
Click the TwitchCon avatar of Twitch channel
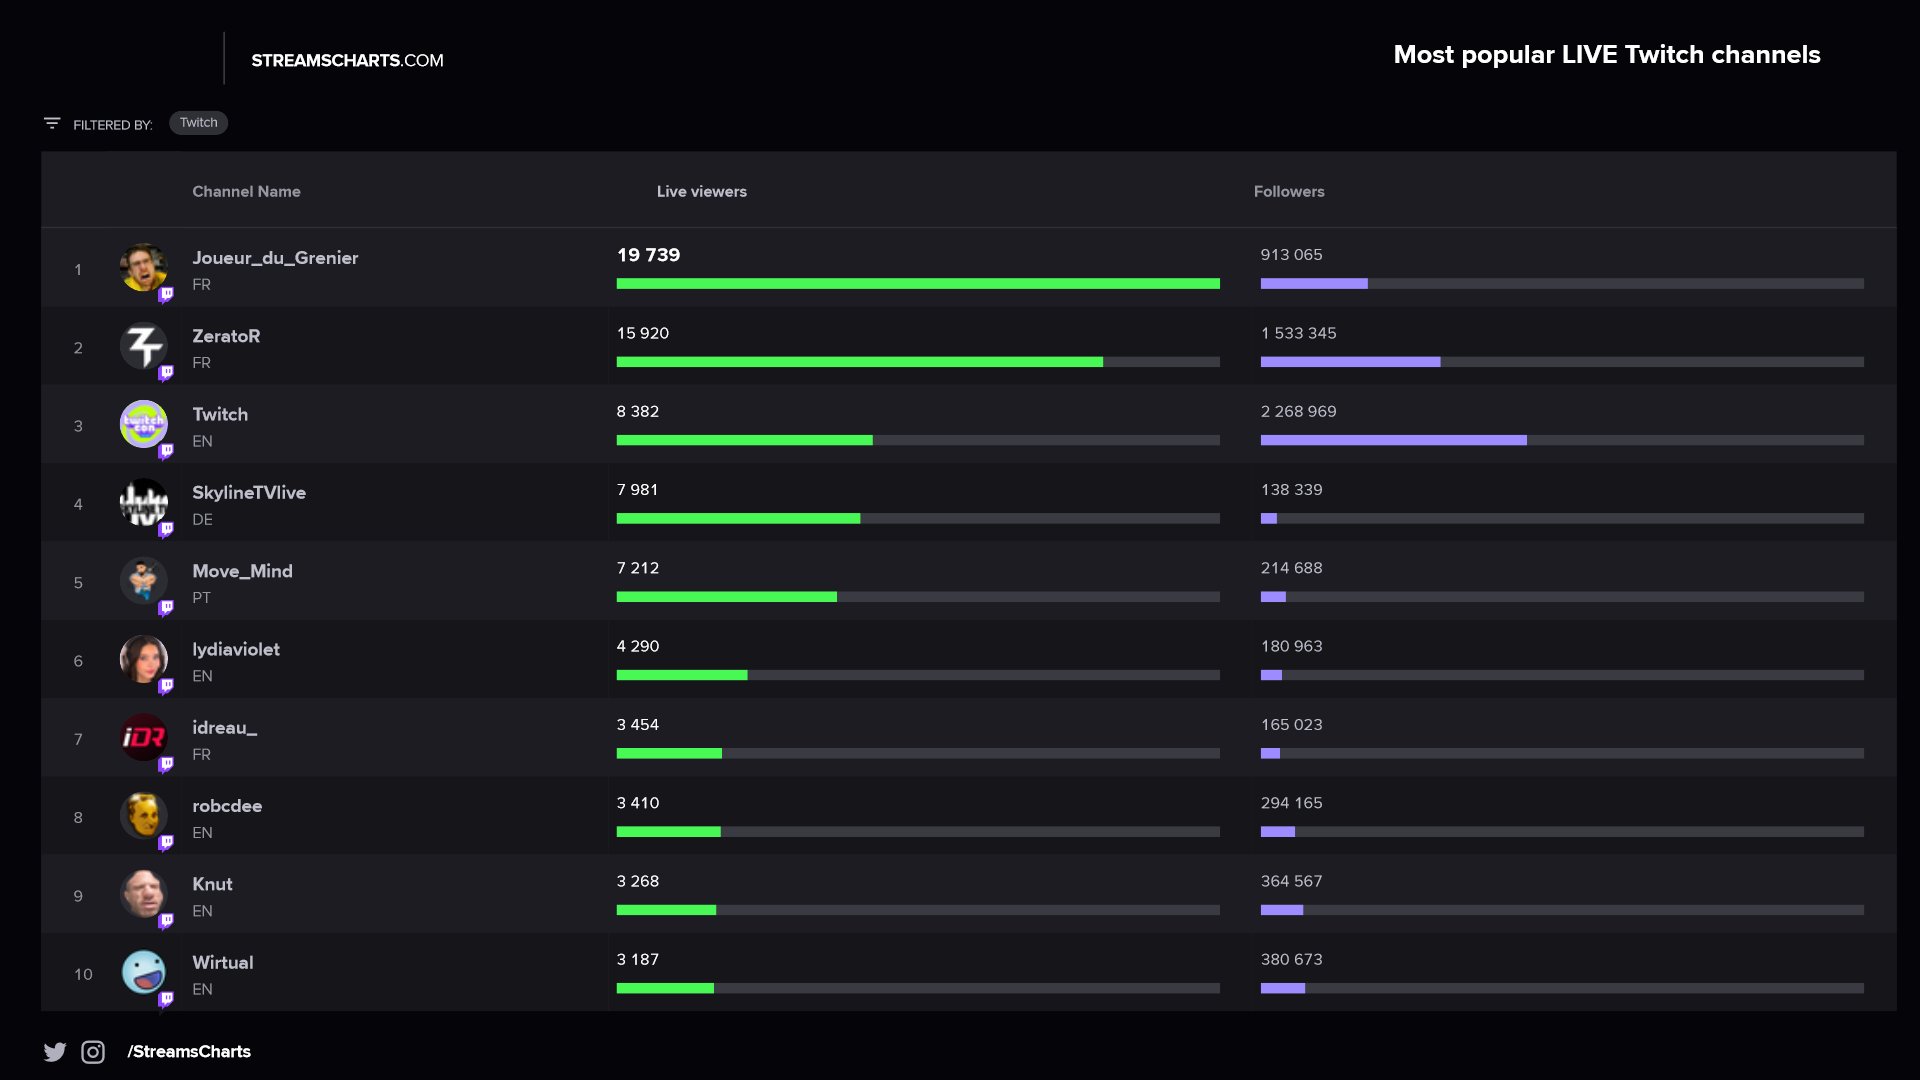pos(143,424)
